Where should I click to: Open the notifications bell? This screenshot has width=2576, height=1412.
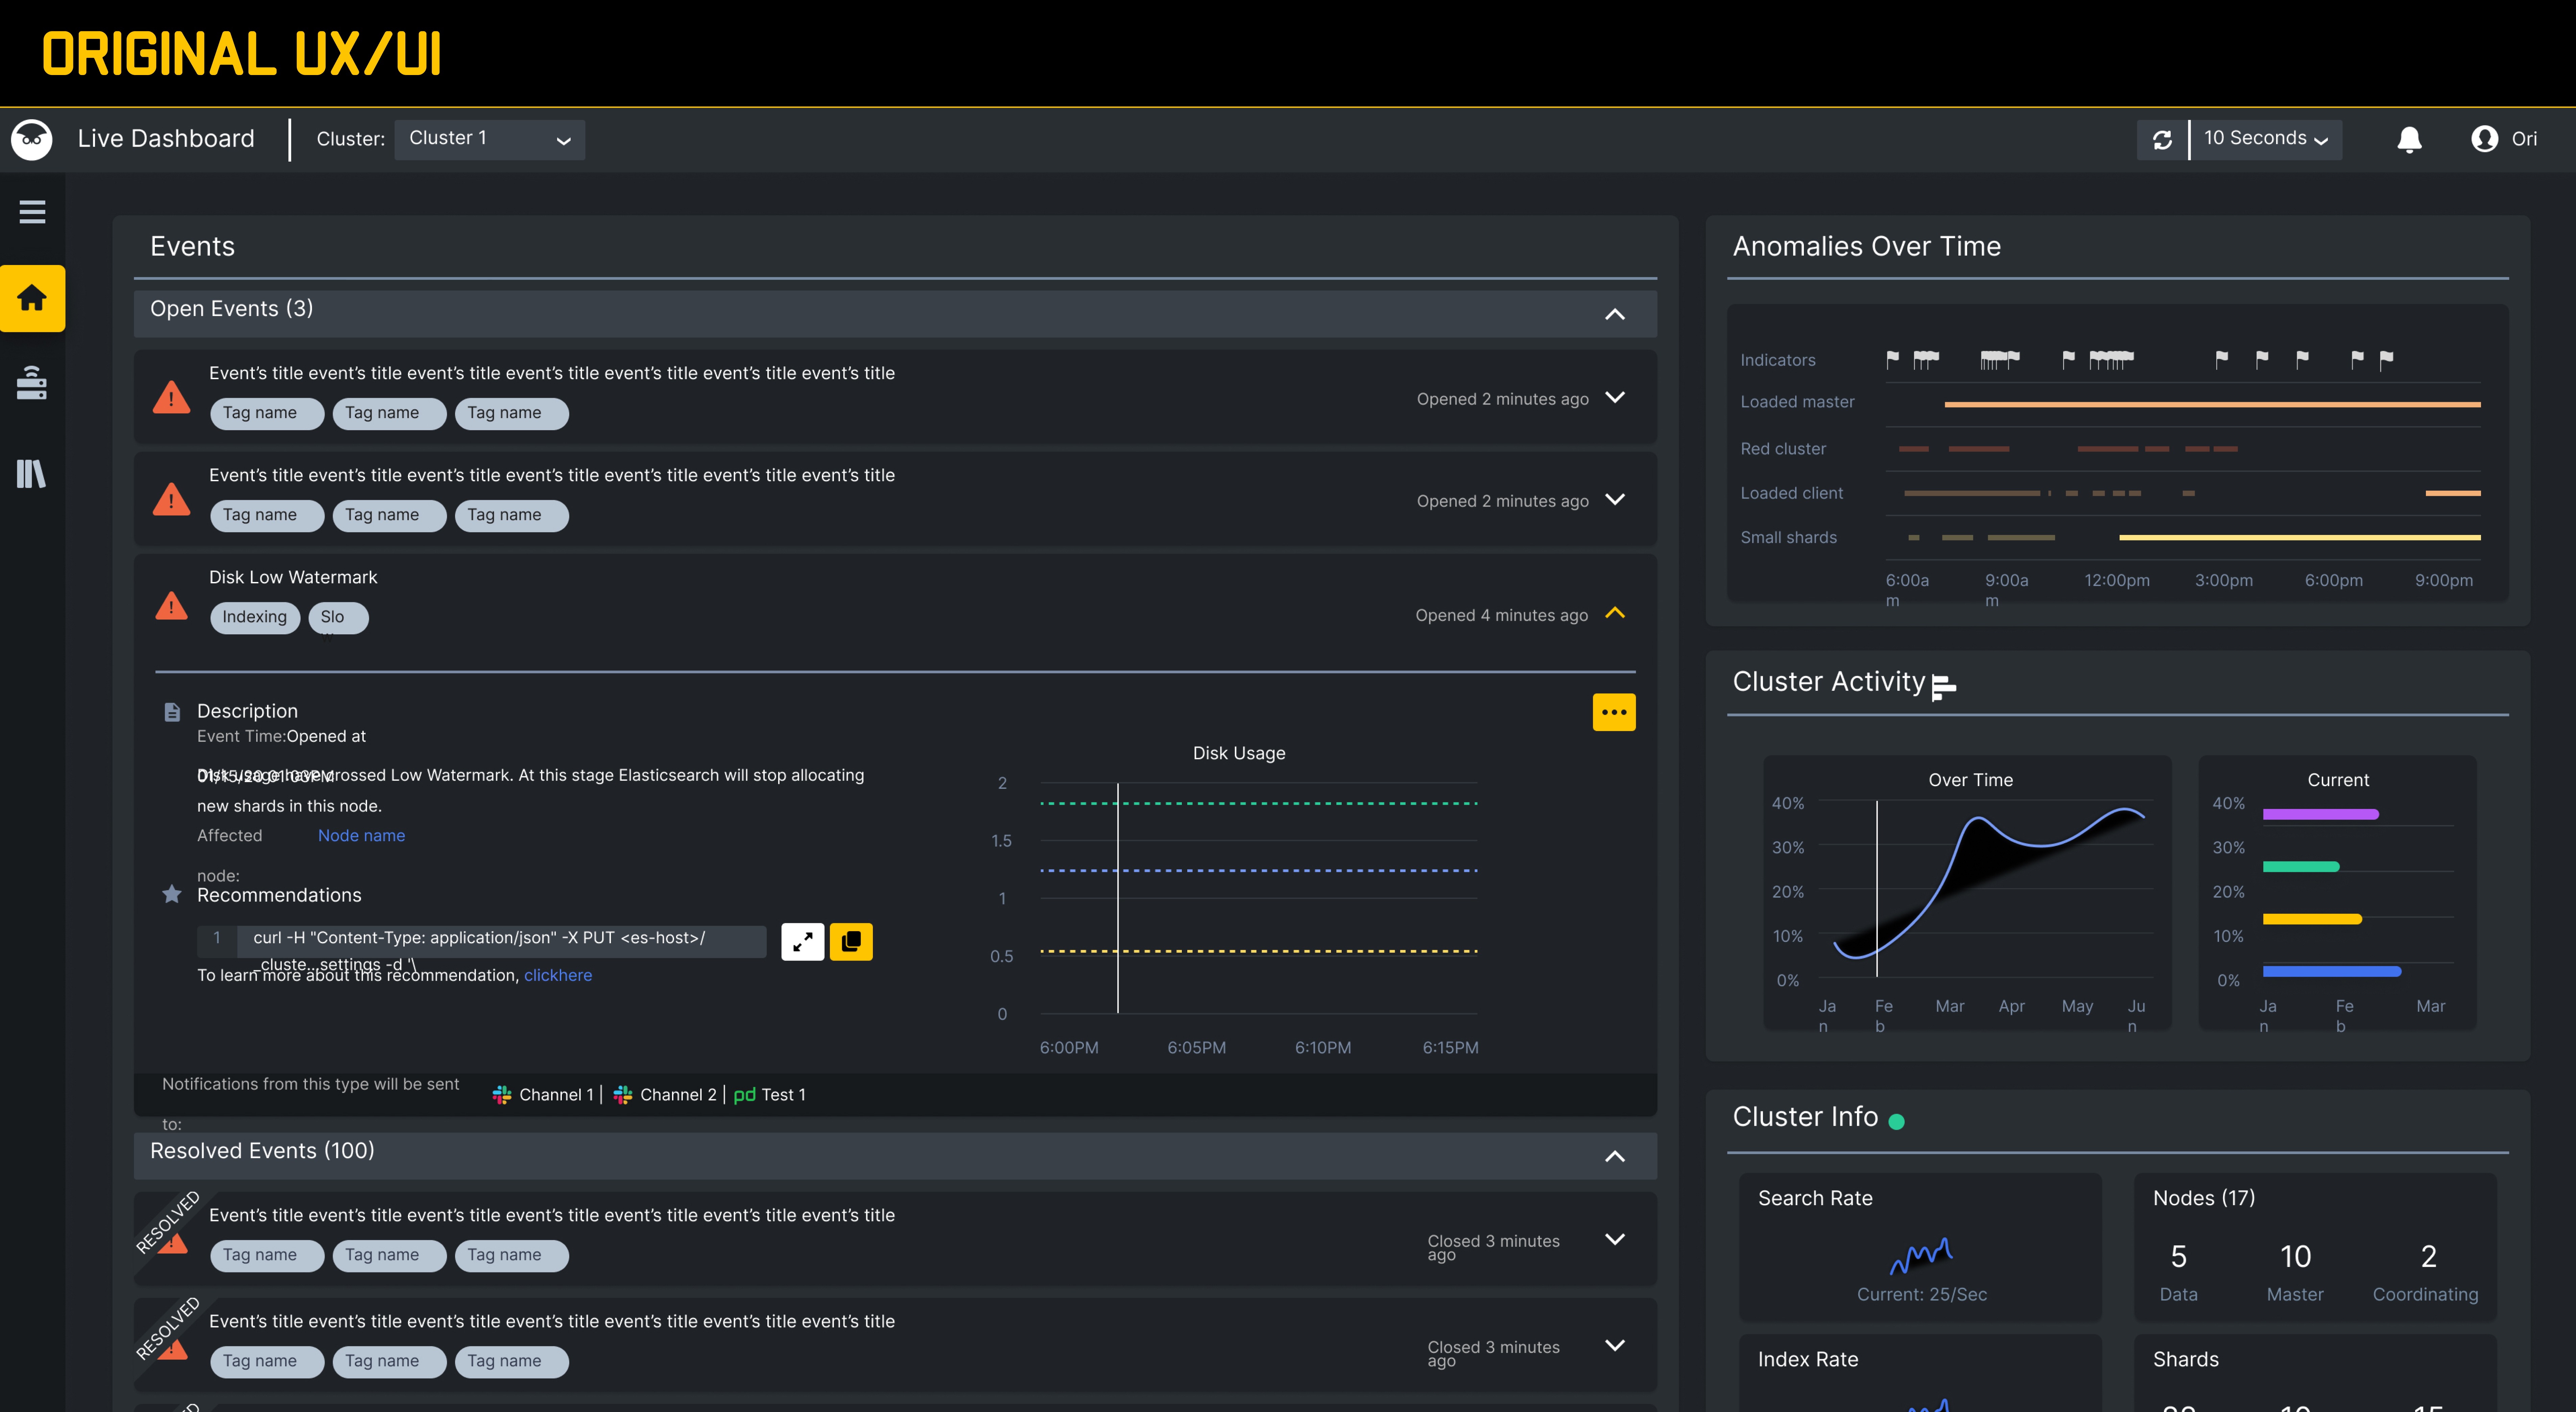click(x=2409, y=139)
